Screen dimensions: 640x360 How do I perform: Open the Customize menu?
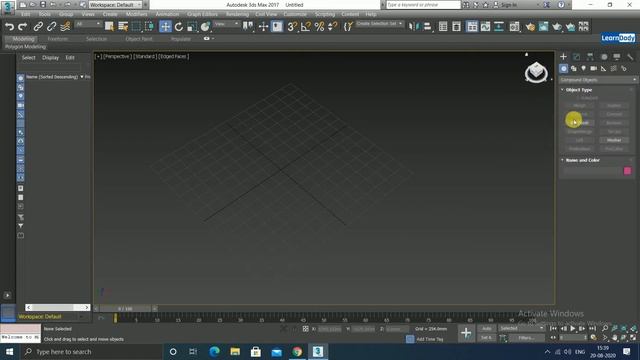coord(295,14)
